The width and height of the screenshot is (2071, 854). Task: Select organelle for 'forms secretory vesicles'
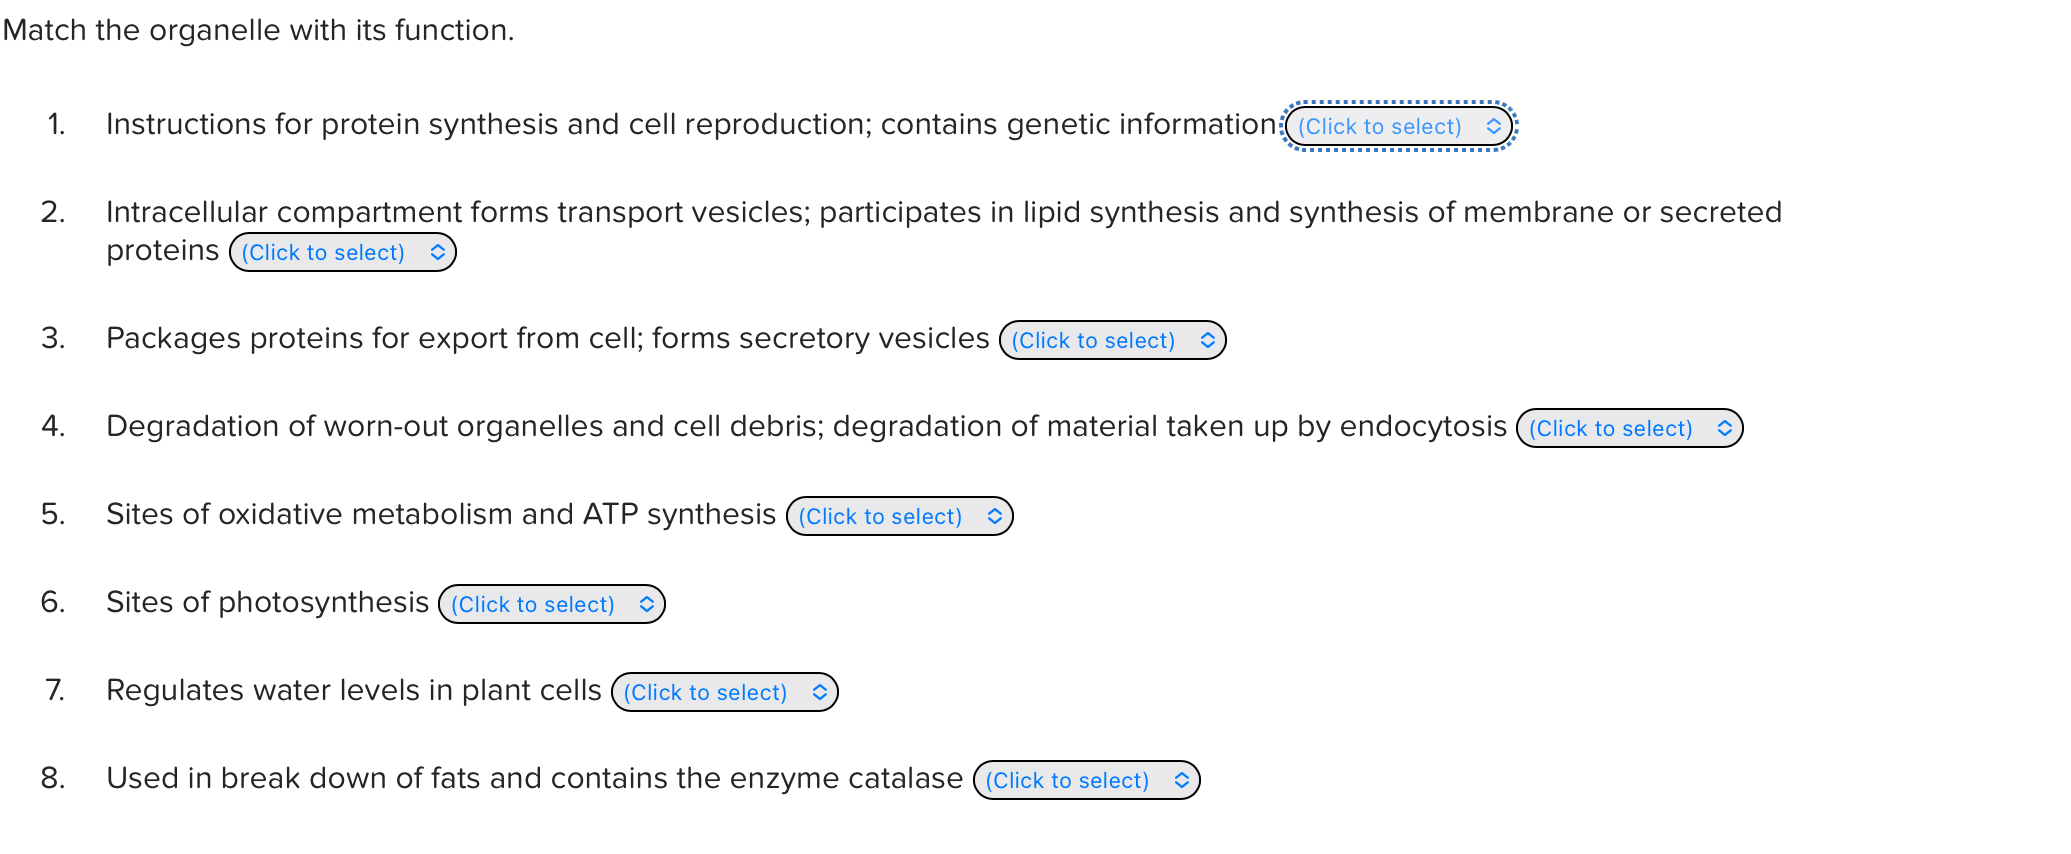pyautogui.click(x=1113, y=340)
